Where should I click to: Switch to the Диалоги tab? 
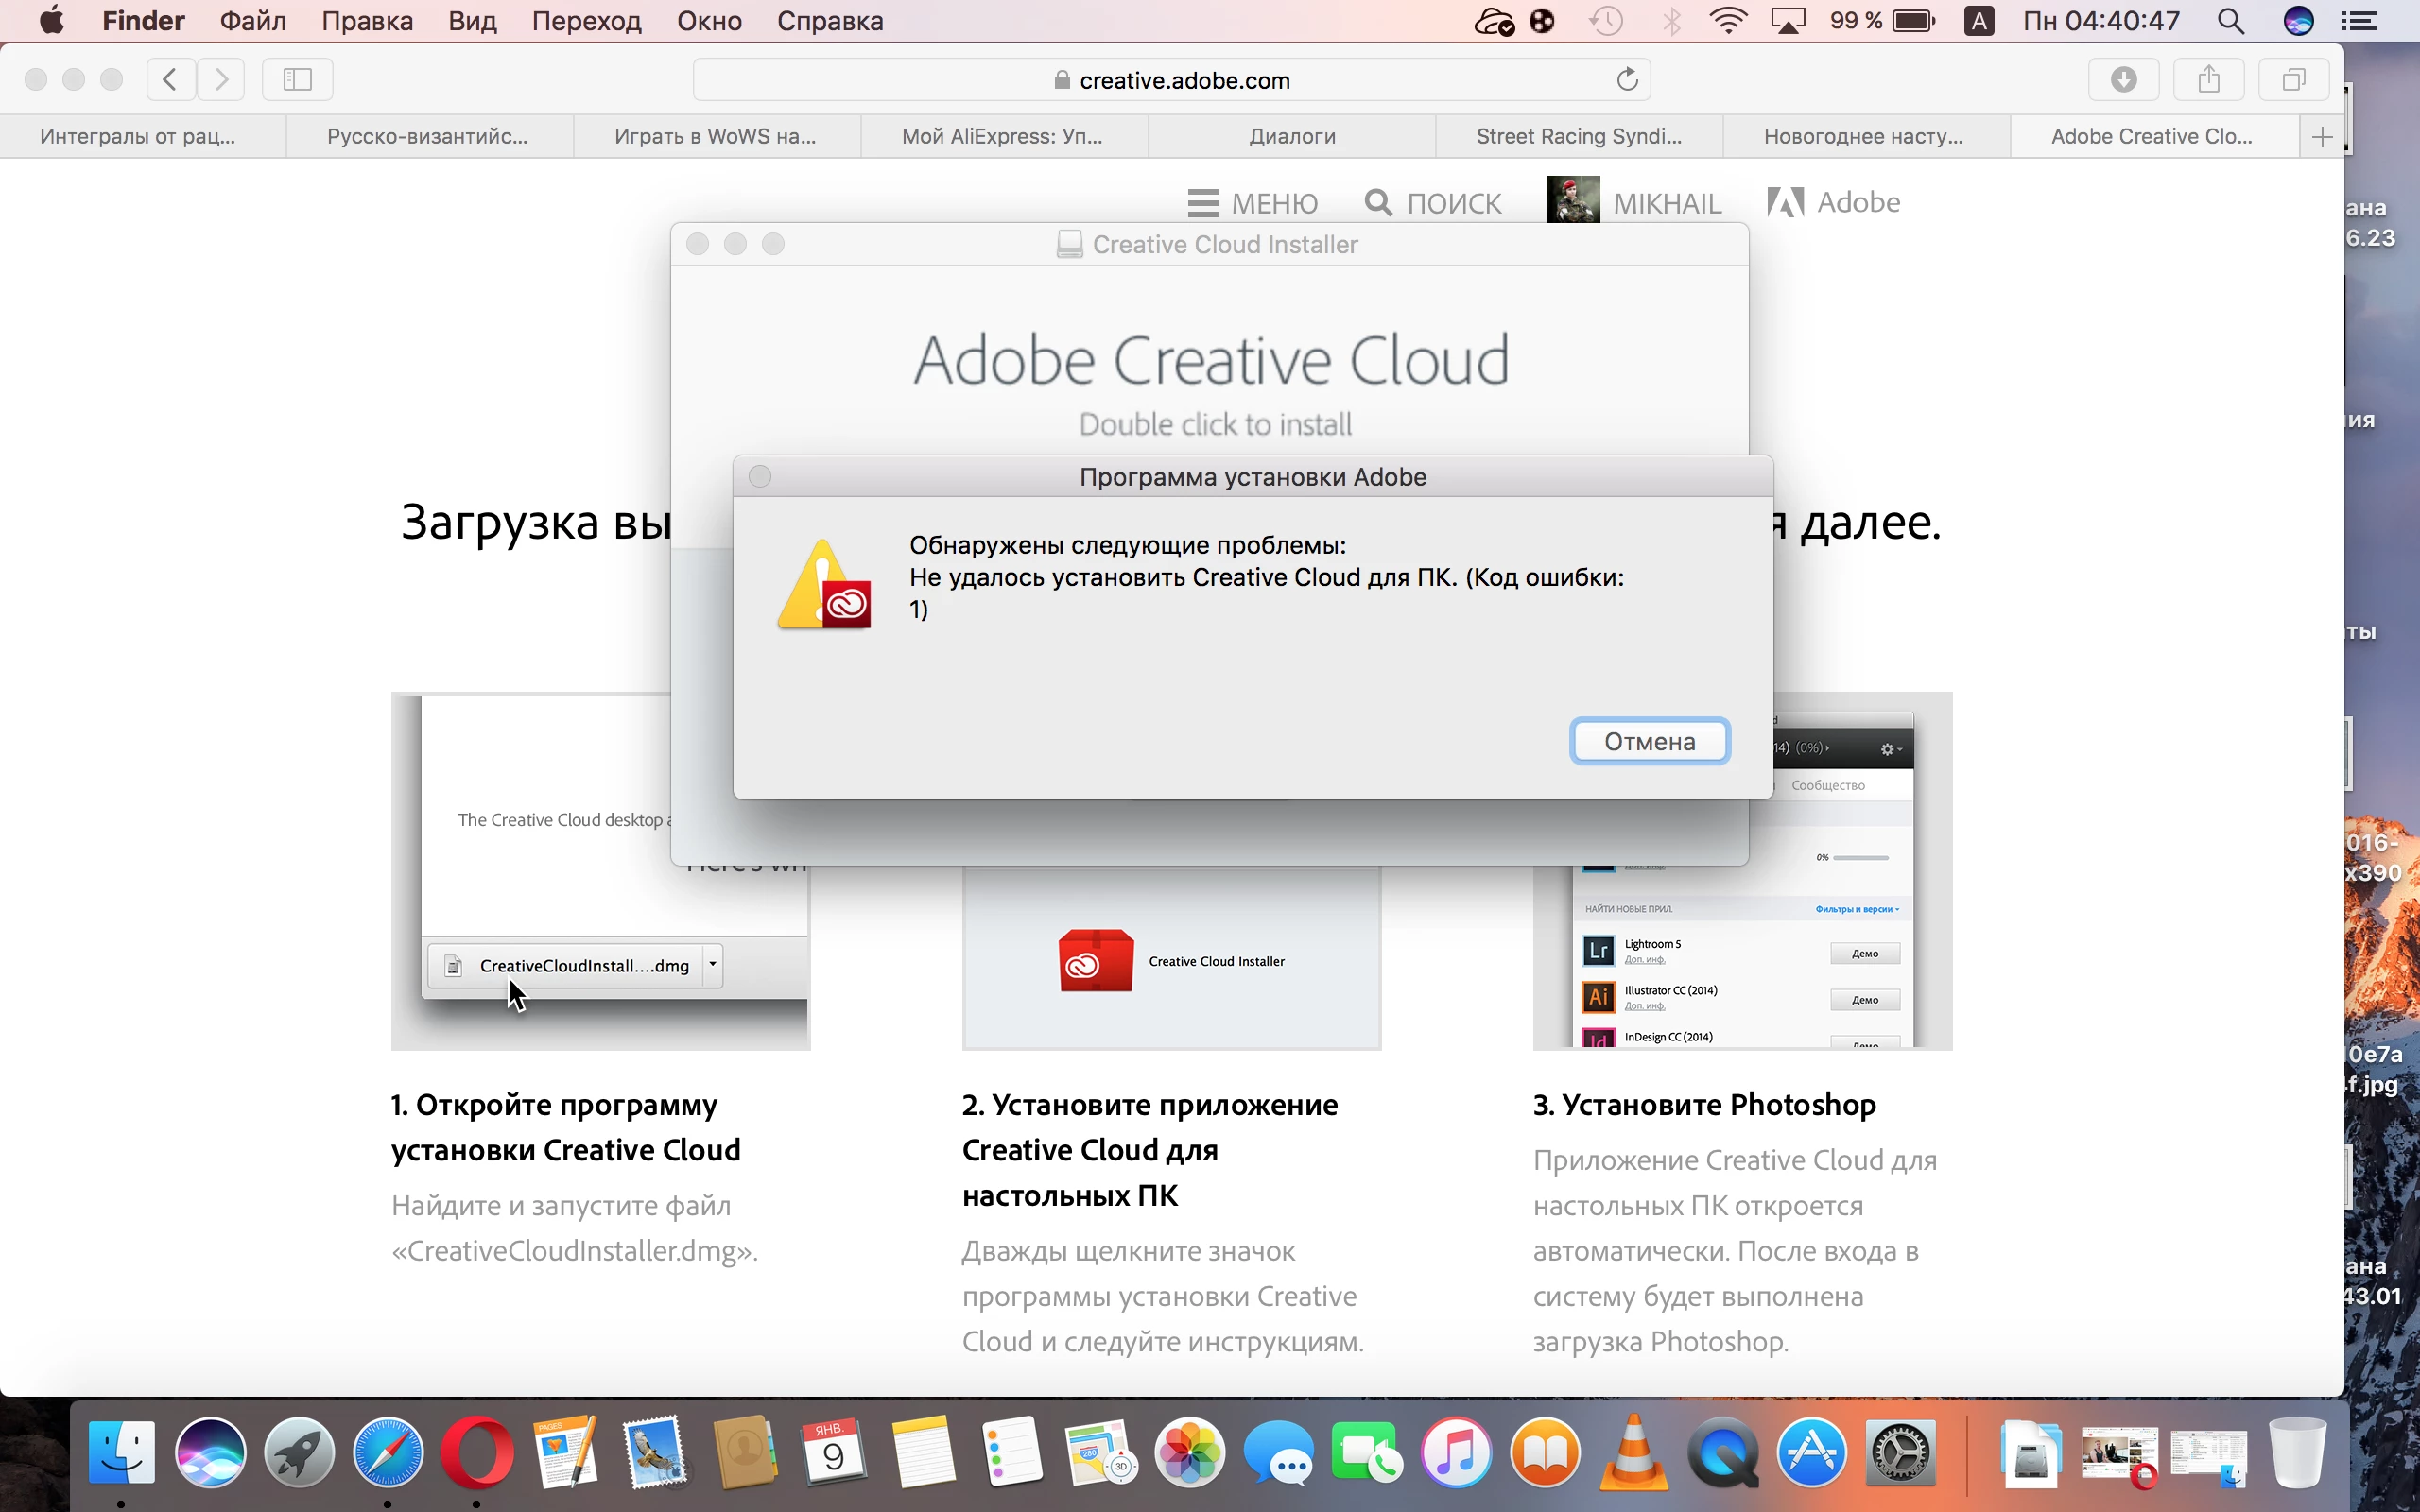(1291, 137)
